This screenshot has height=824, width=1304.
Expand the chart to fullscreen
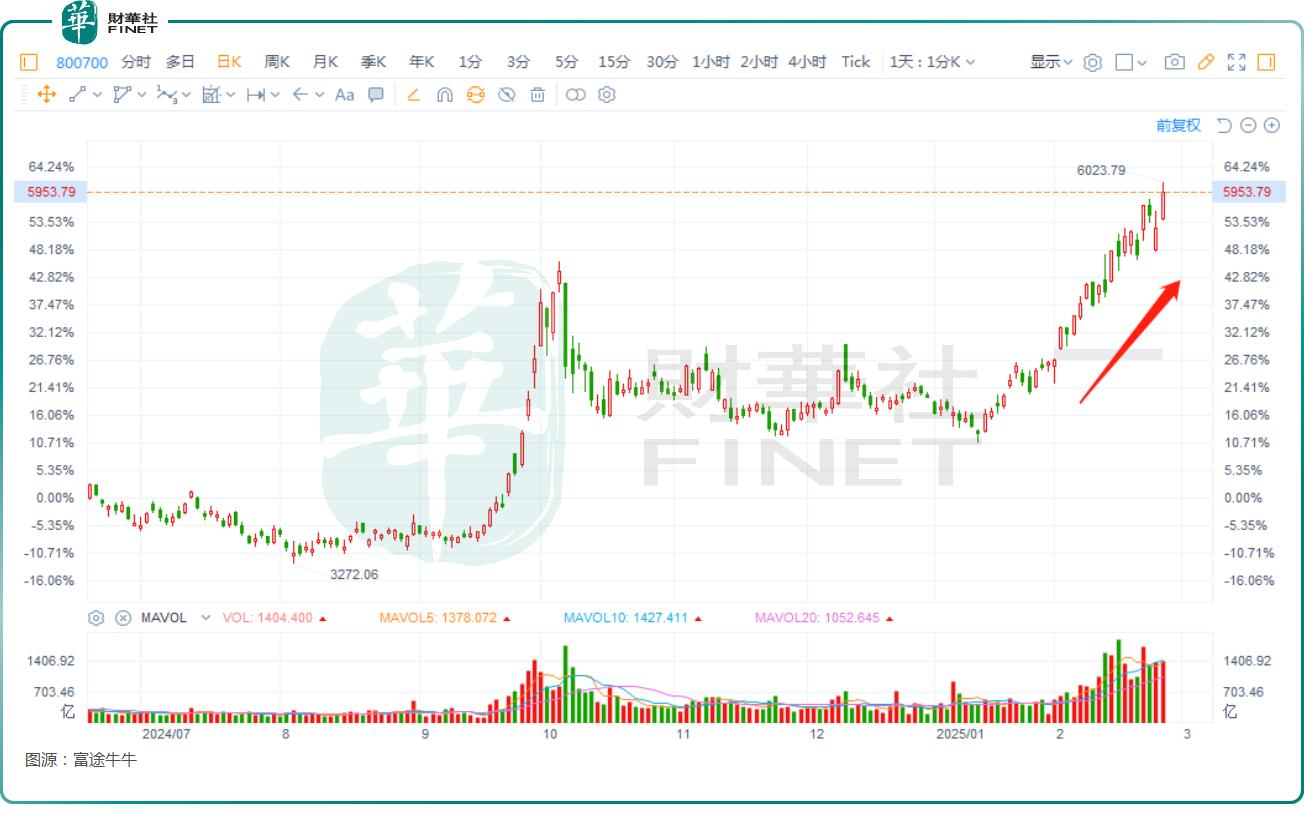1236,62
